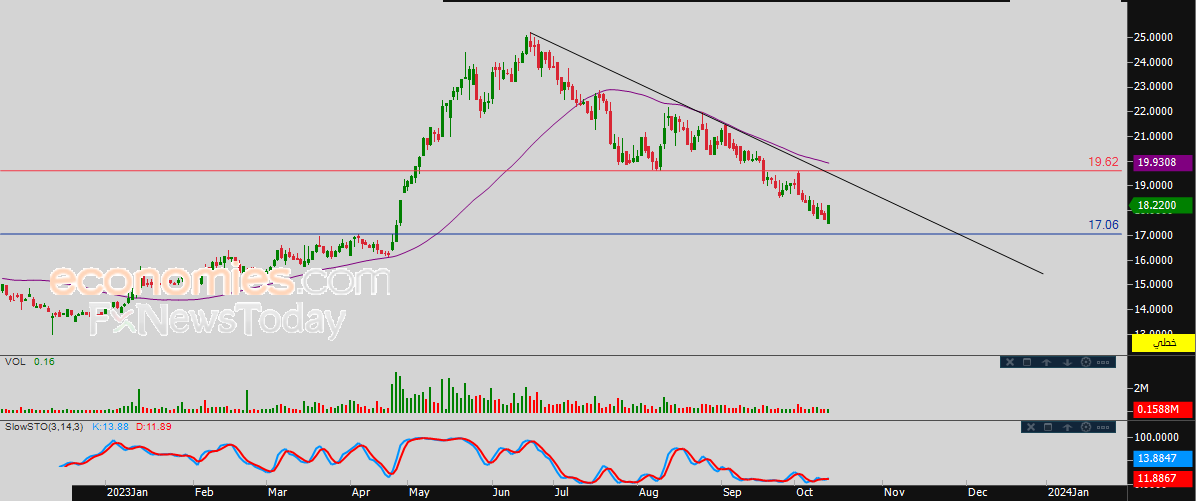Close the SlowSTO indicator panel
1196x501 pixels.
[x=1032, y=427]
